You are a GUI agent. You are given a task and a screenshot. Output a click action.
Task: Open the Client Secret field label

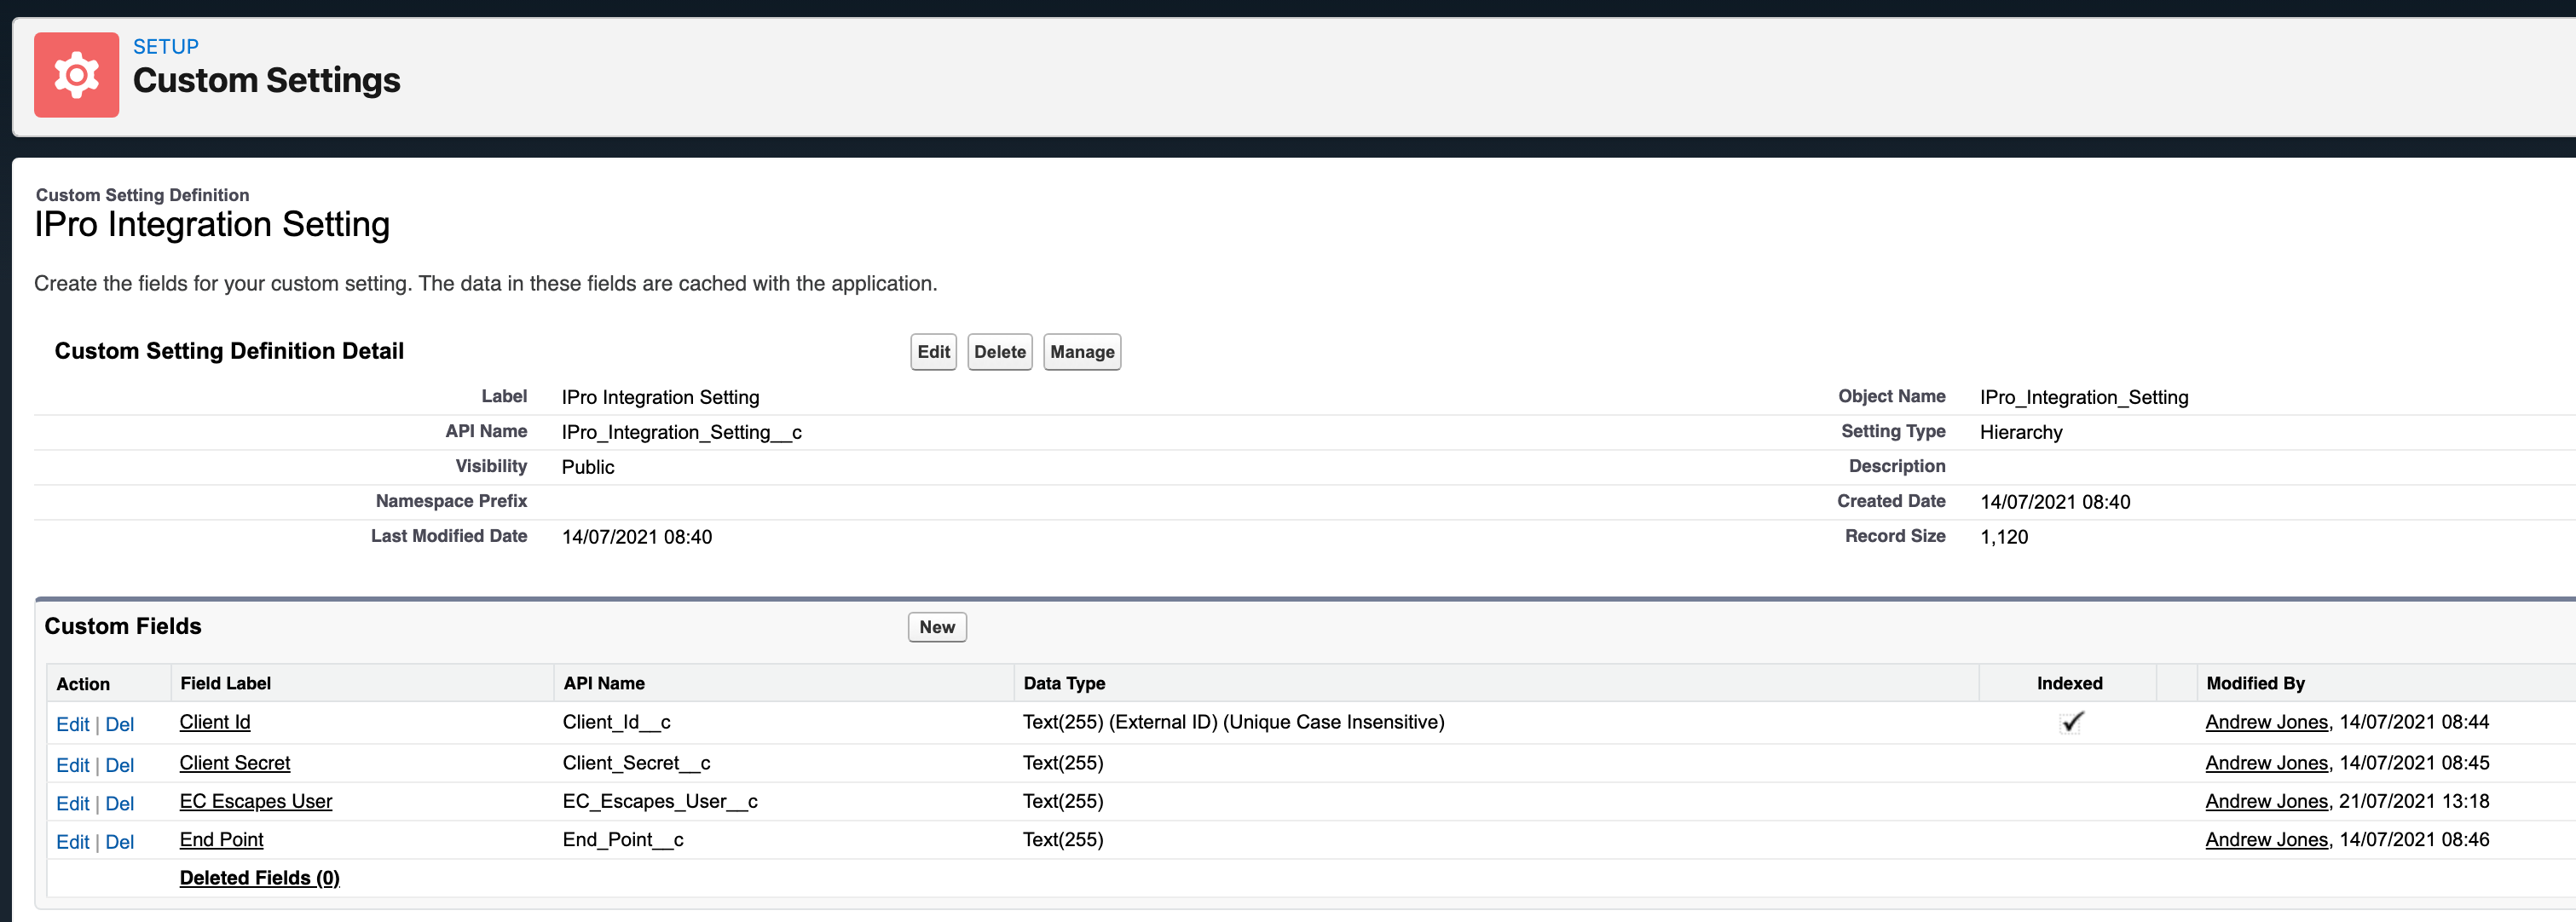[235, 763]
